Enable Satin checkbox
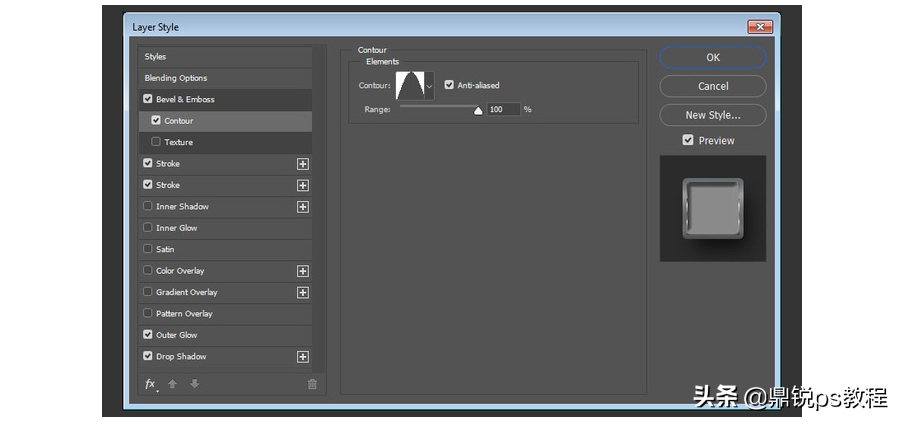Image resolution: width=900 pixels, height=422 pixels. point(148,249)
